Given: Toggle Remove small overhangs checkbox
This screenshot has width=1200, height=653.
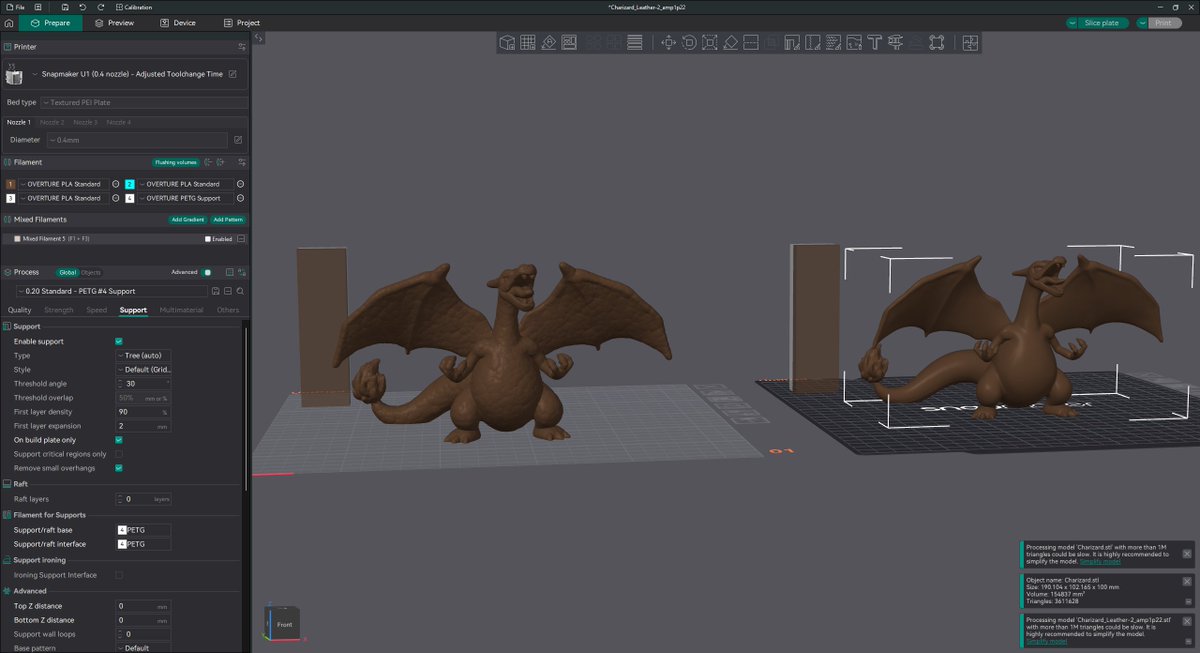Looking at the screenshot, I should tap(119, 468).
